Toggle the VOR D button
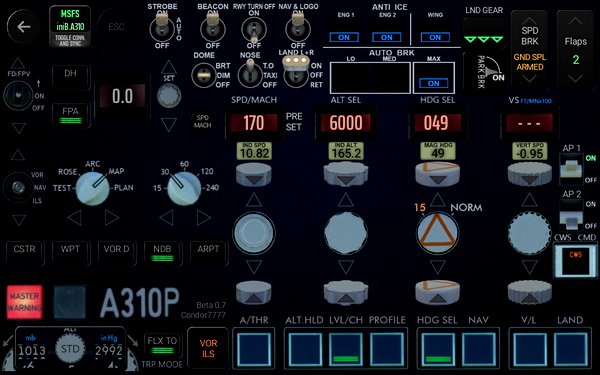 coord(116,253)
